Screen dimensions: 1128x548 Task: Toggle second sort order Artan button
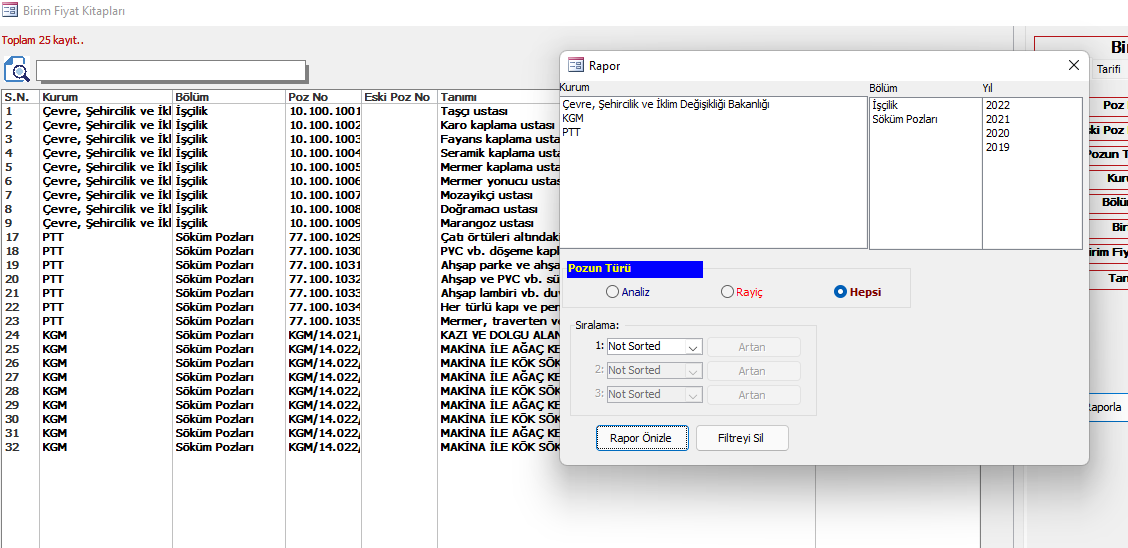tap(754, 371)
